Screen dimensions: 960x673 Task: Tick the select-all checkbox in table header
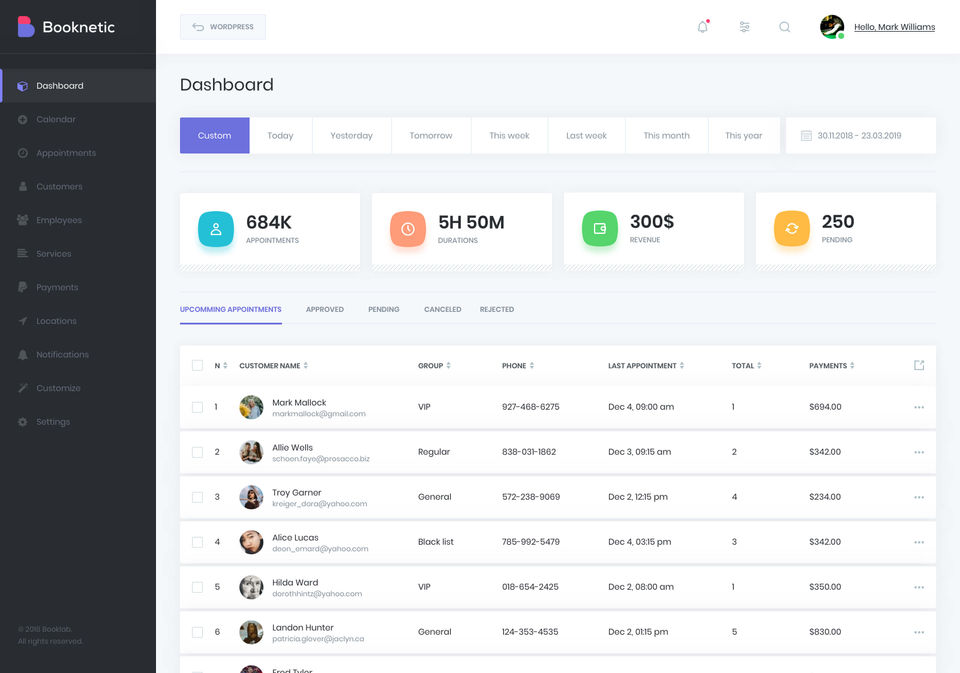(197, 366)
